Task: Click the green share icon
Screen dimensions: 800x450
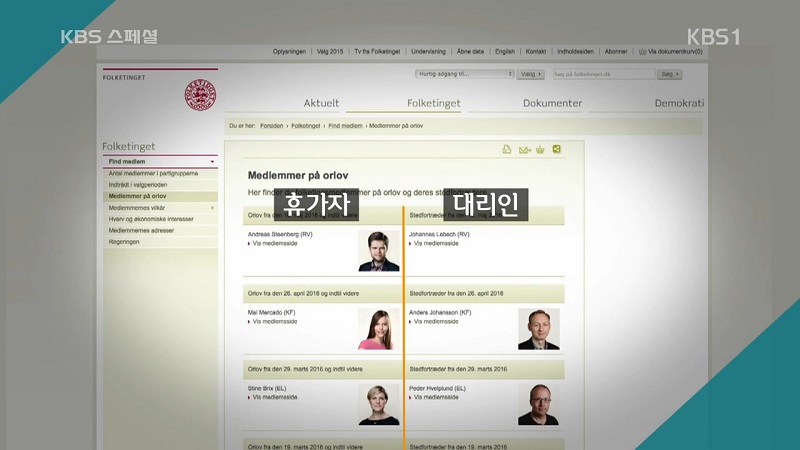Action: pyautogui.click(x=557, y=150)
